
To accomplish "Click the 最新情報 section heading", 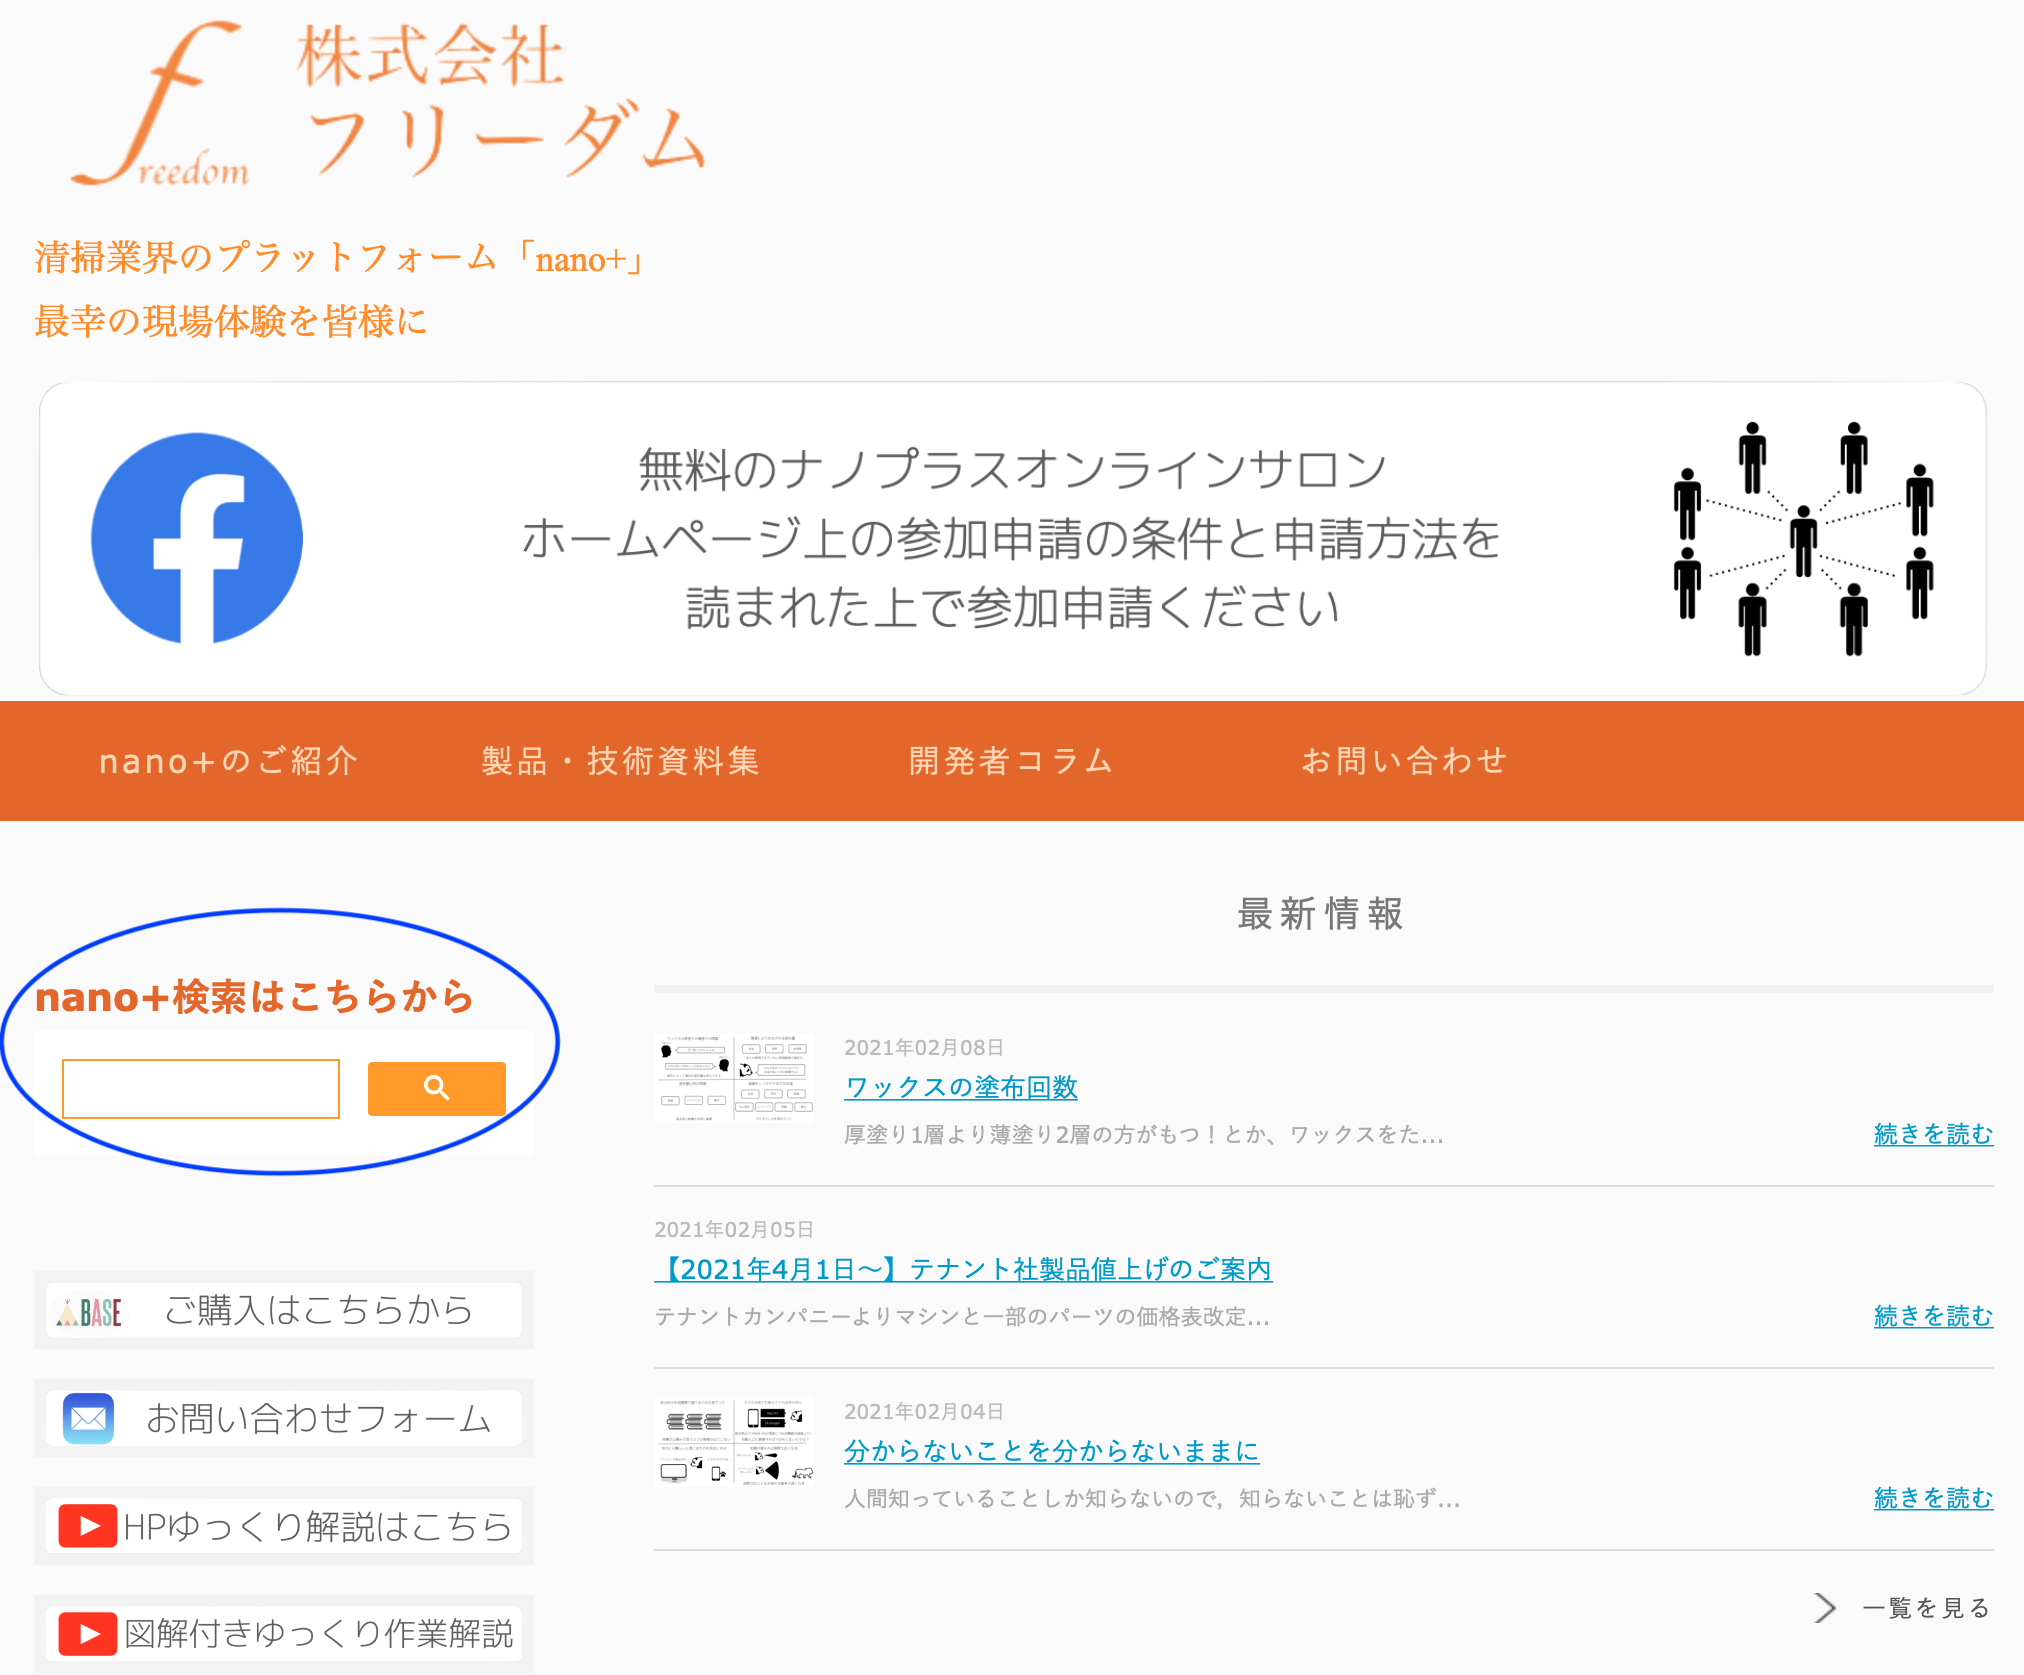I will (1321, 914).
